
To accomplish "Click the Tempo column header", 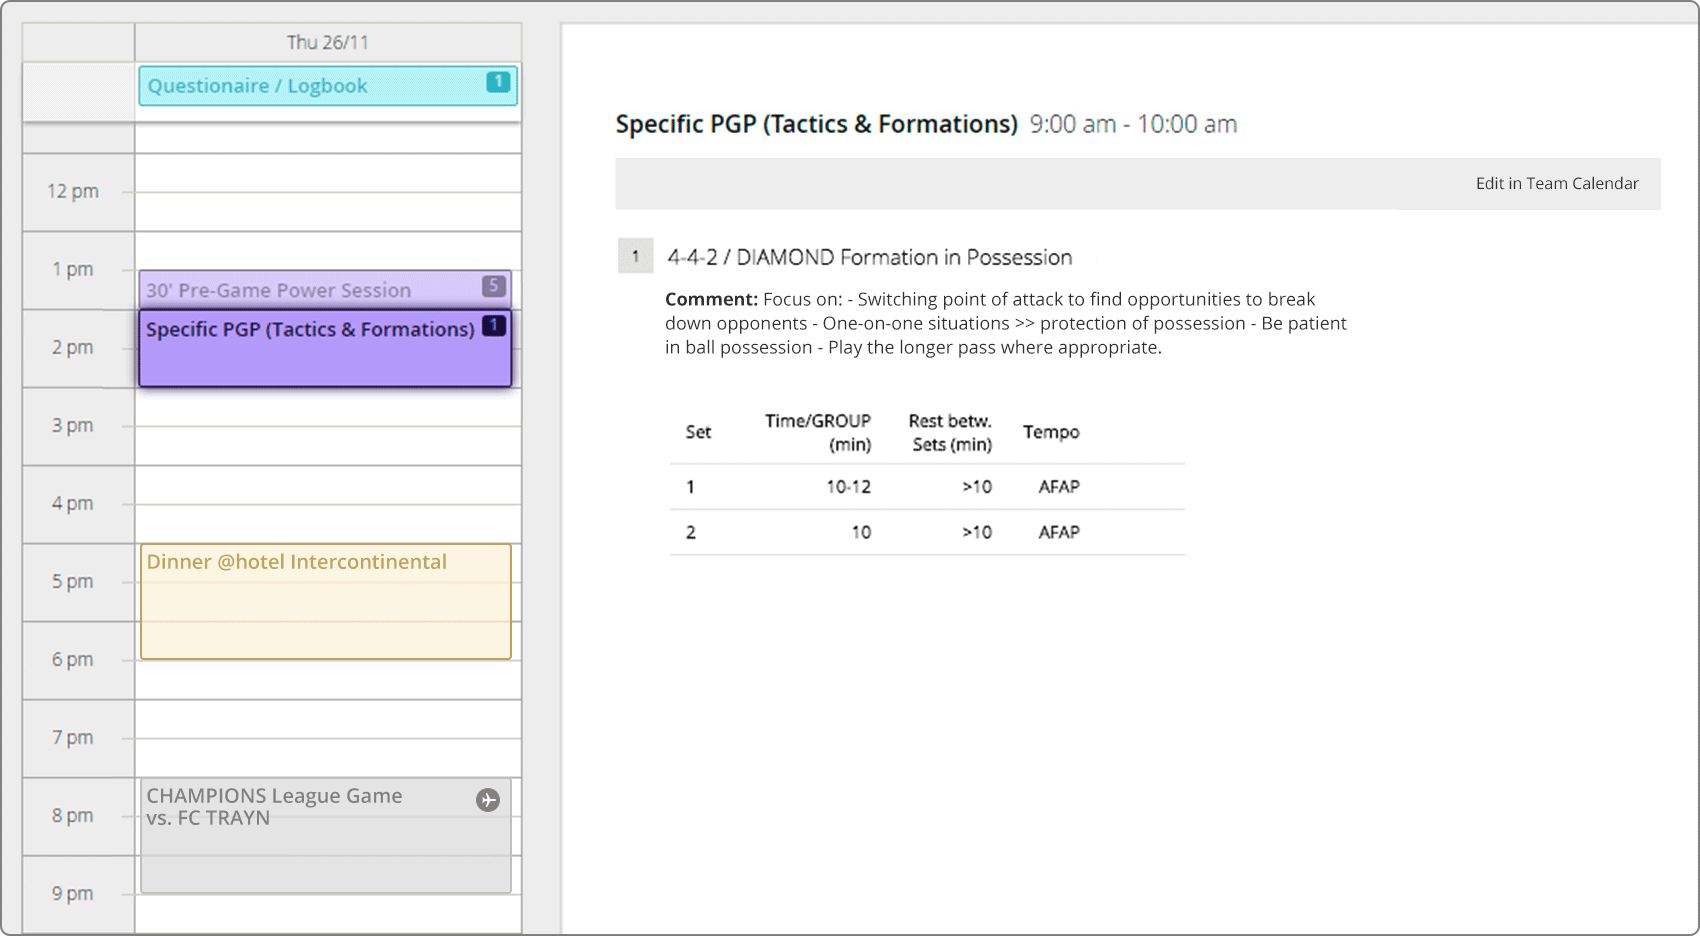I will 1050,432.
